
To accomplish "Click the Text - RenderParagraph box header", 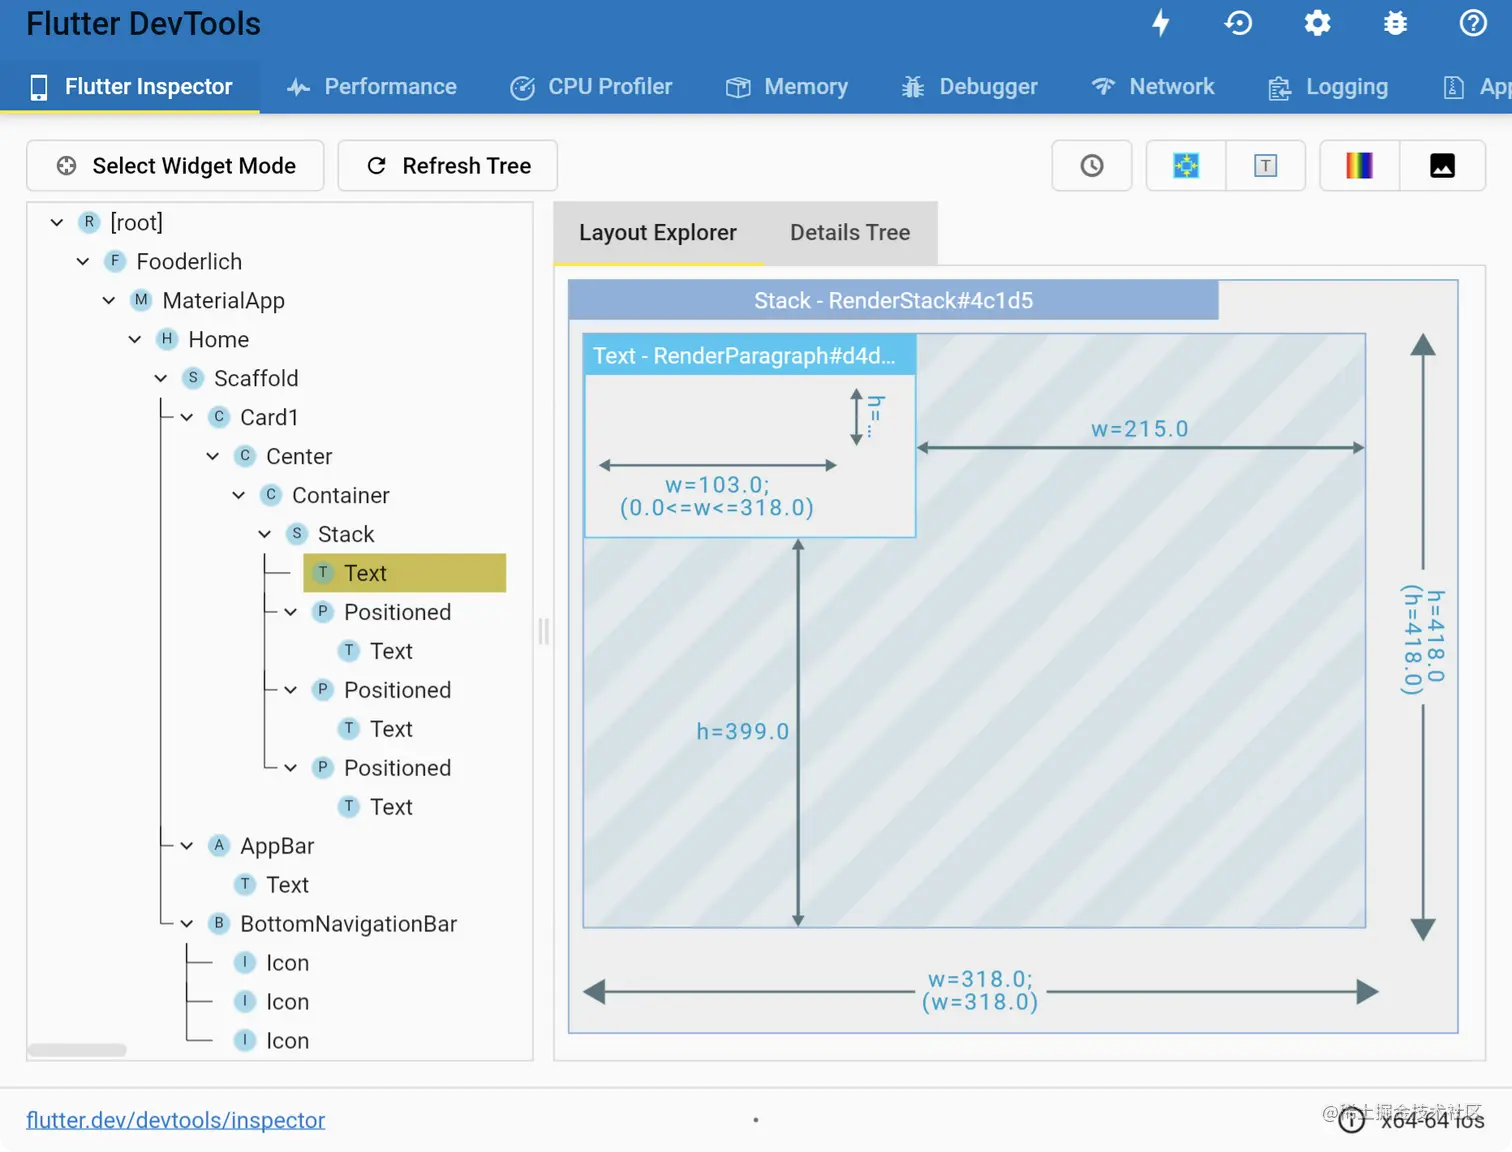I will [x=749, y=356].
